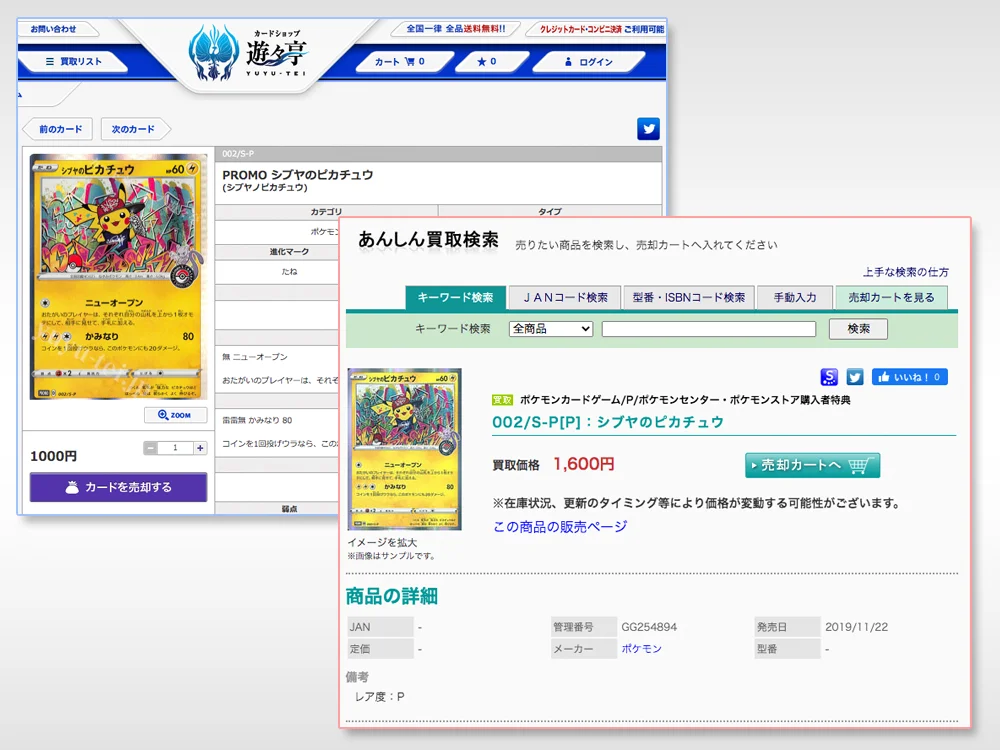Open この商品の販売ページ link
1000x750 pixels.
[x=560, y=527]
